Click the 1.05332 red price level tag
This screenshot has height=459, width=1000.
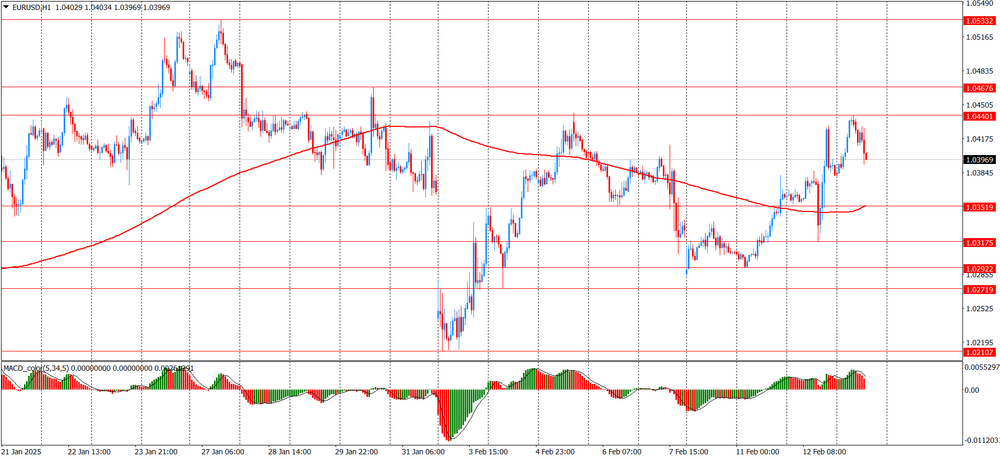[979, 20]
